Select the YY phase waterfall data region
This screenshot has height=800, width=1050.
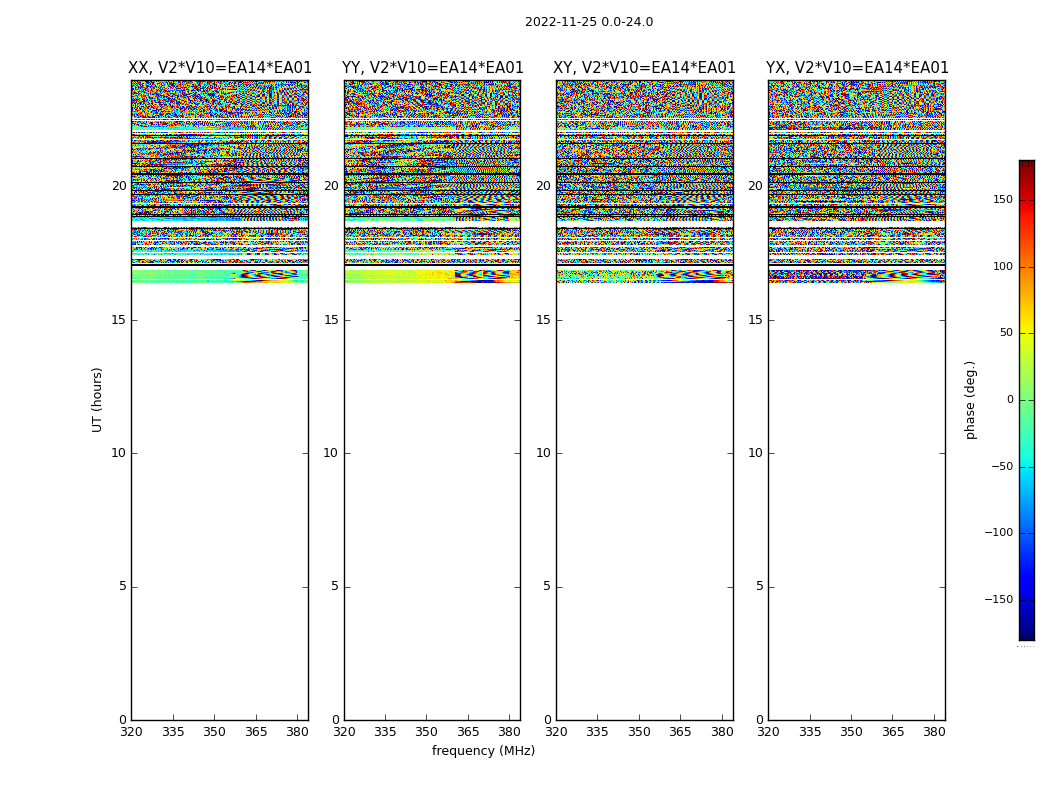(x=433, y=400)
